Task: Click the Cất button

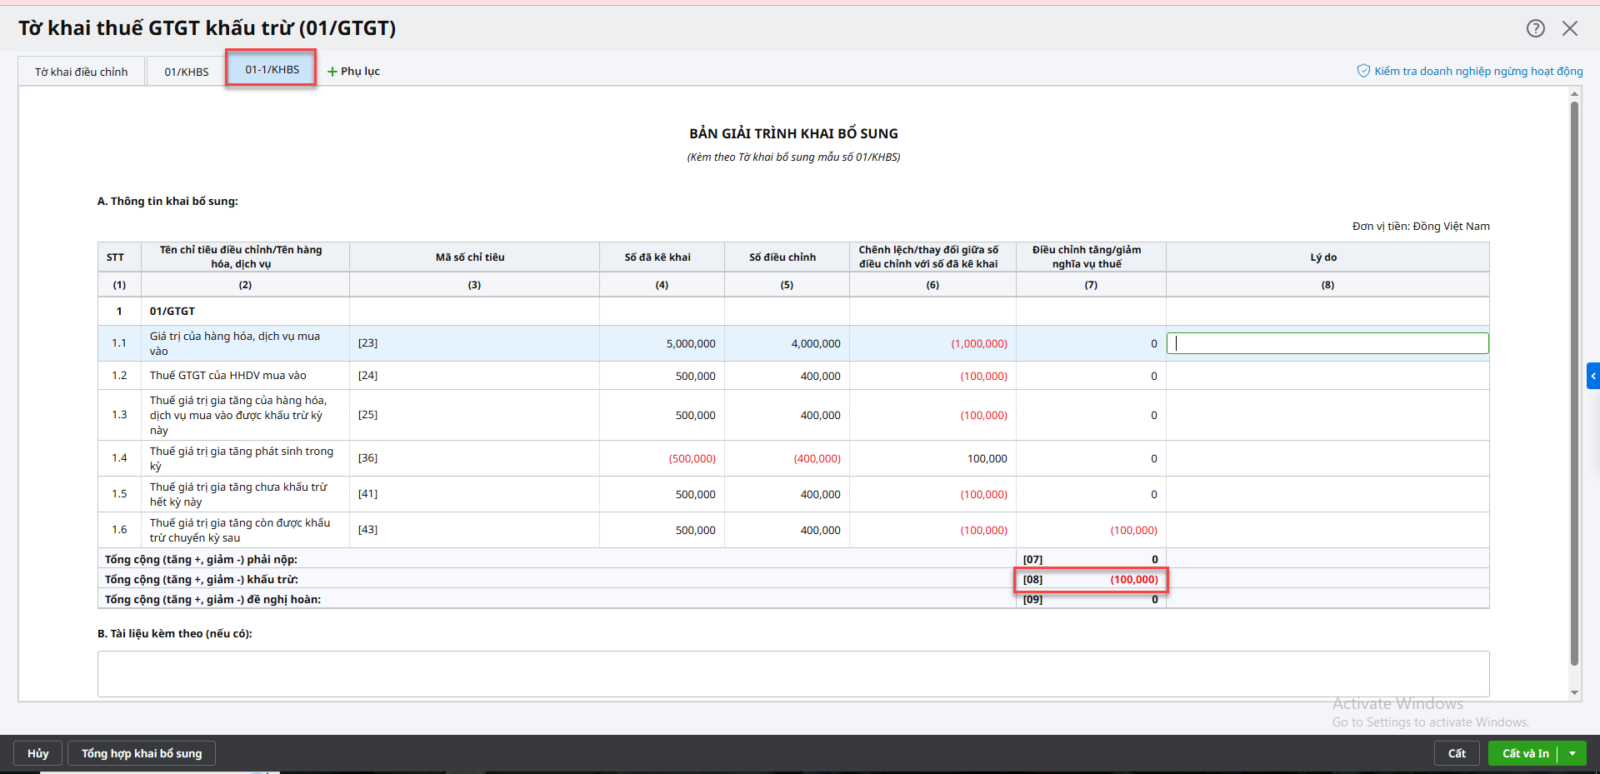Action: point(1456,753)
